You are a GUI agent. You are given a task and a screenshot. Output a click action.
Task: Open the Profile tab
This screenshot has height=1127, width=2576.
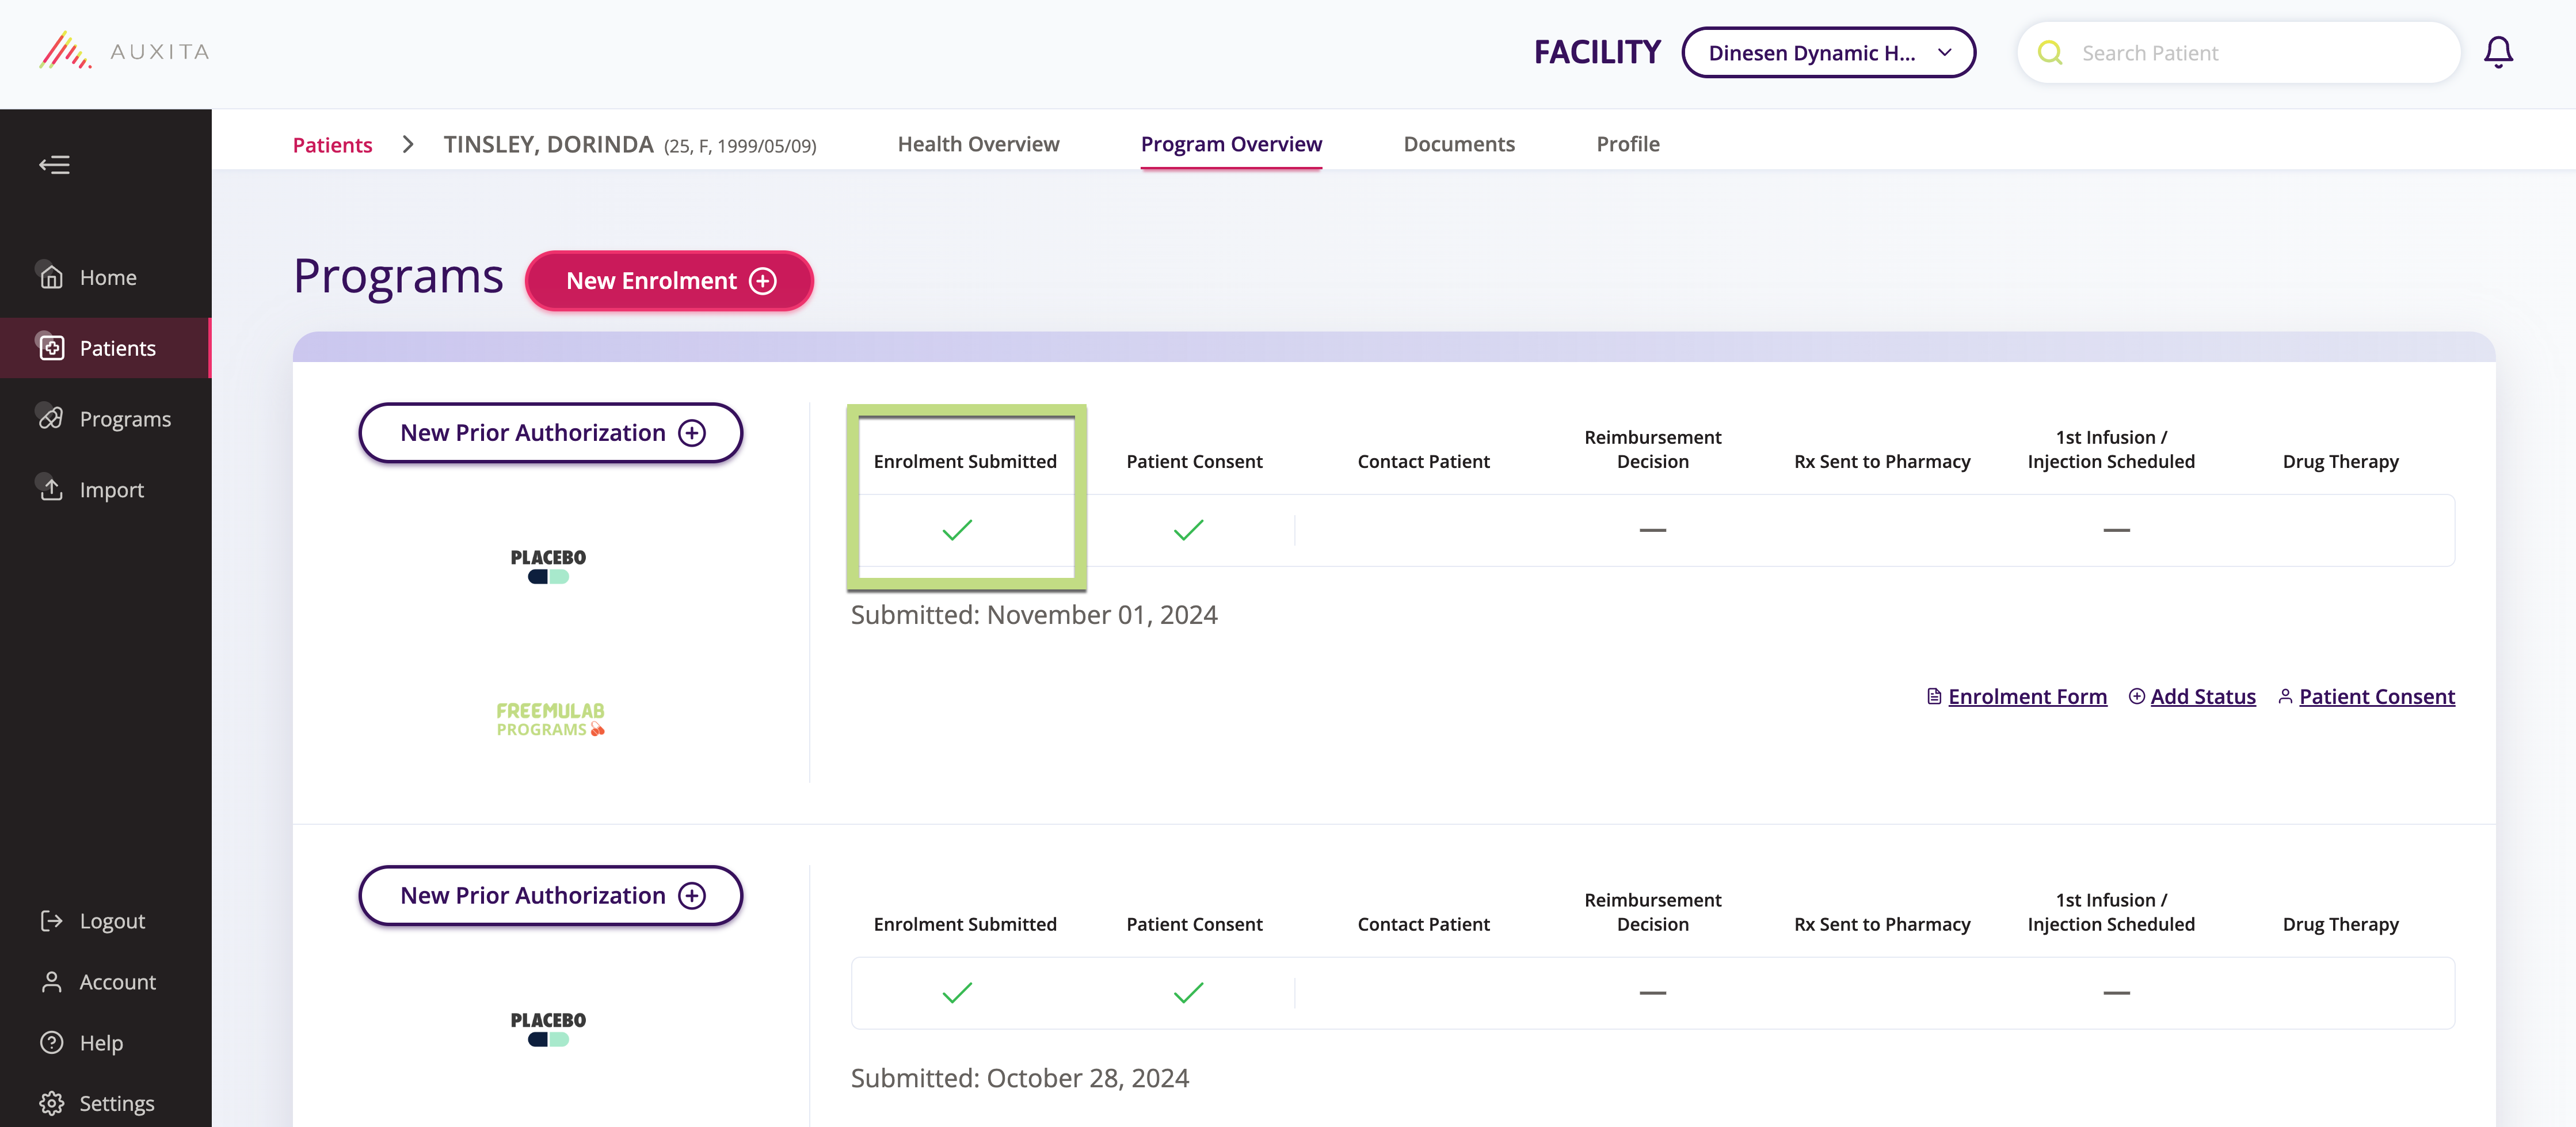tap(1627, 144)
